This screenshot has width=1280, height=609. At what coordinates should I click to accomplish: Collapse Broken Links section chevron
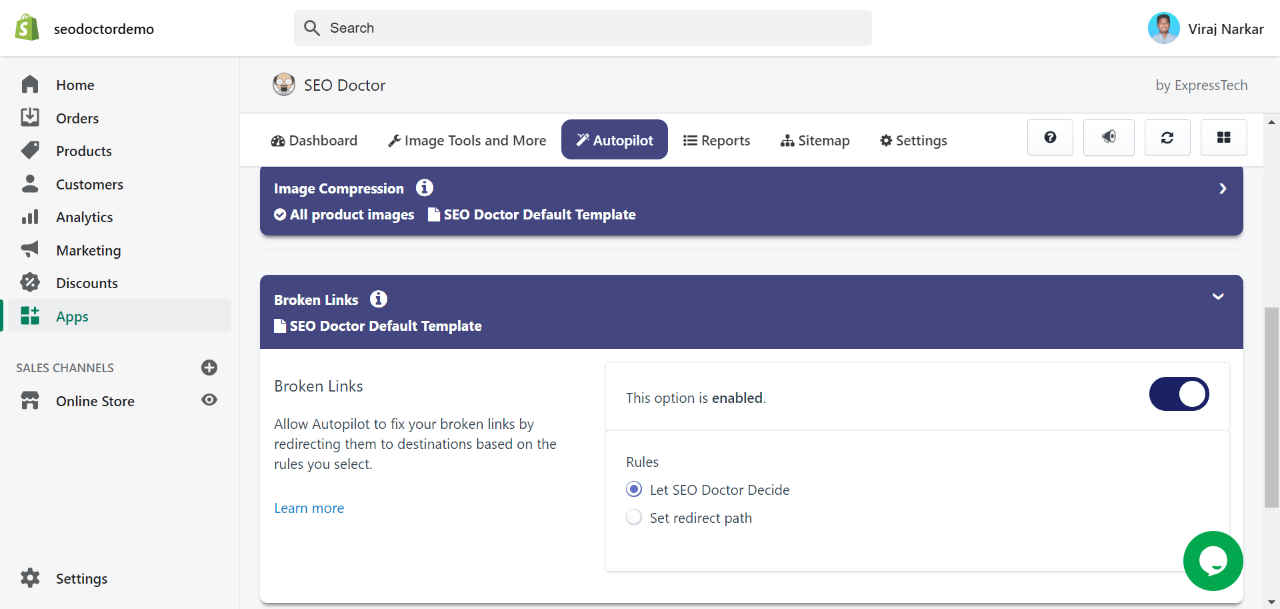click(x=1218, y=296)
